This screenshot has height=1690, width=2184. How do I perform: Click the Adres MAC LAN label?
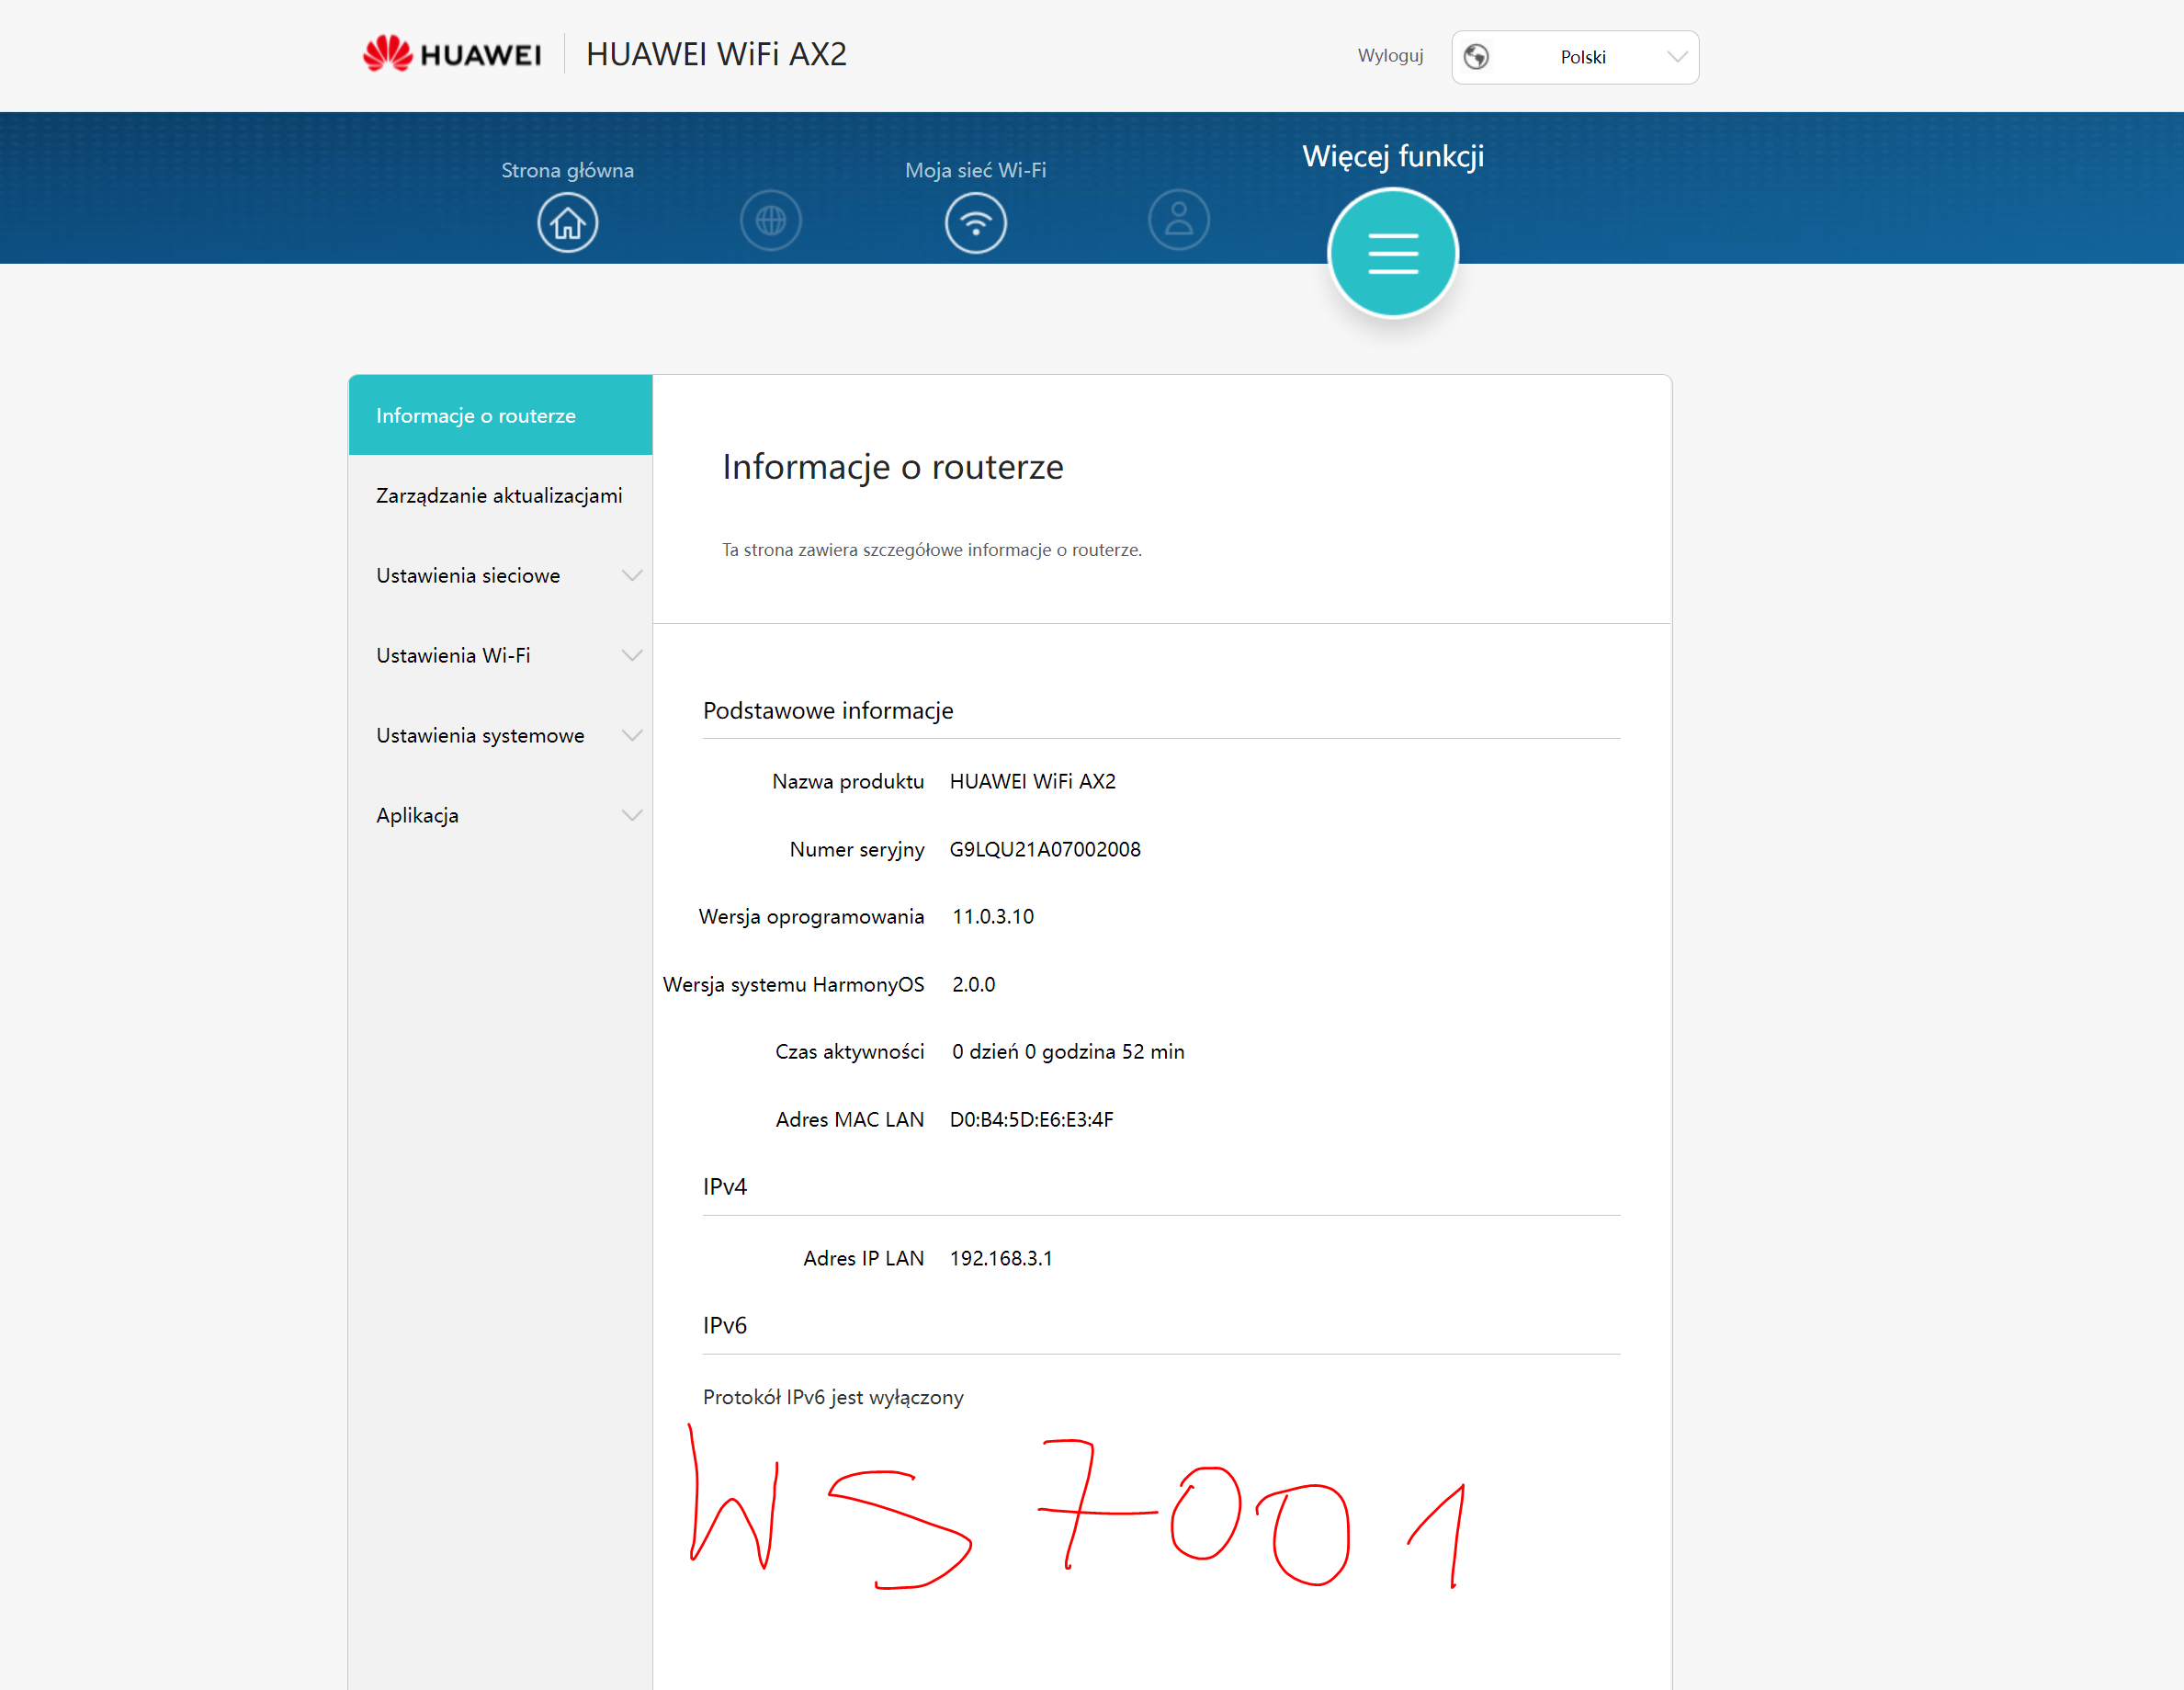(x=850, y=1120)
